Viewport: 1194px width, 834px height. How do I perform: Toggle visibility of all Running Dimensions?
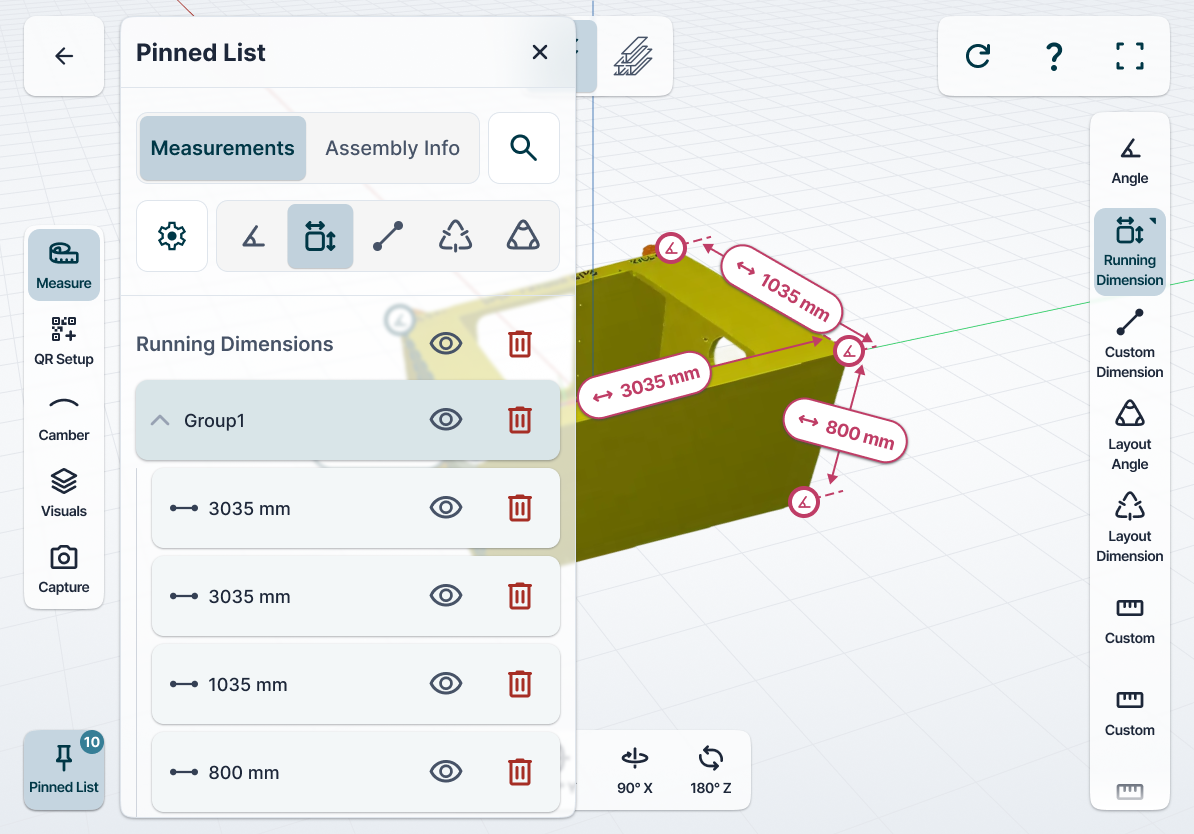[445, 344]
